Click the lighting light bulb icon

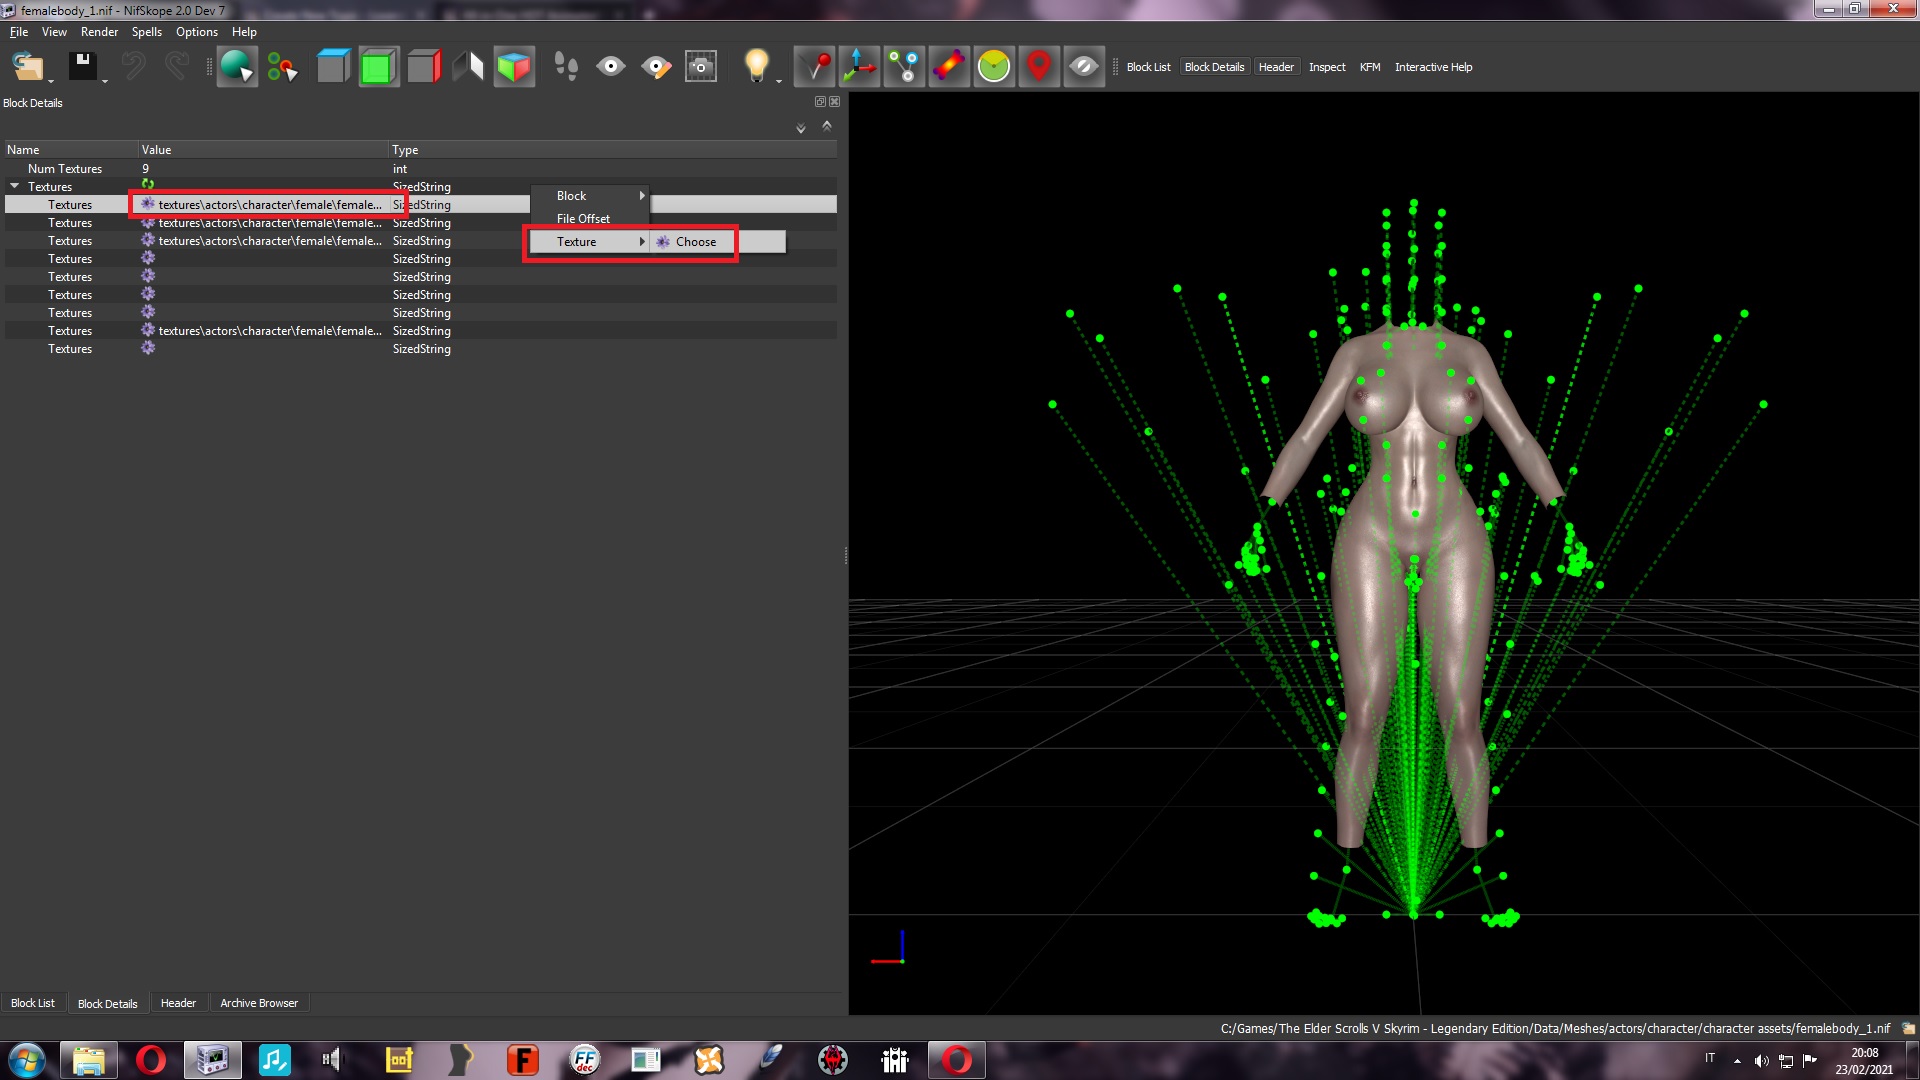point(756,65)
